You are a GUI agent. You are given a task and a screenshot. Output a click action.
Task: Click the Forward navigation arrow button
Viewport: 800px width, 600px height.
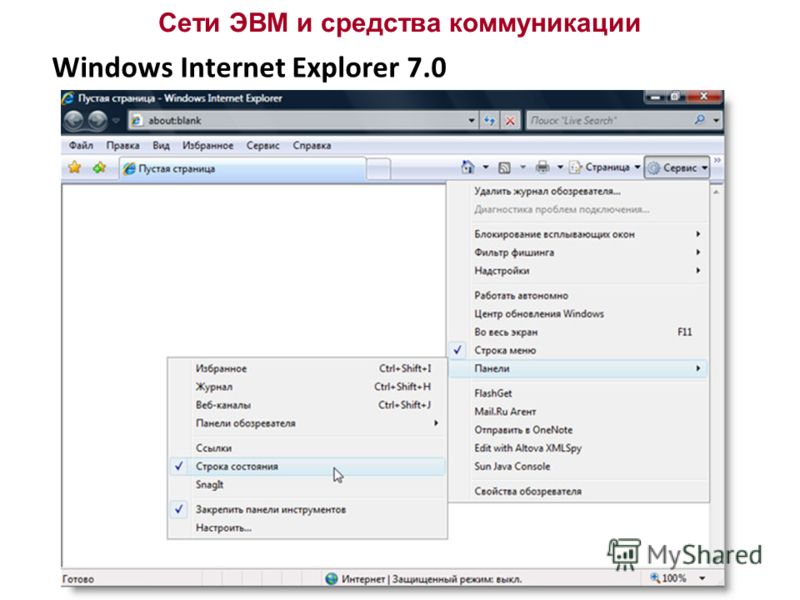pyautogui.click(x=97, y=121)
